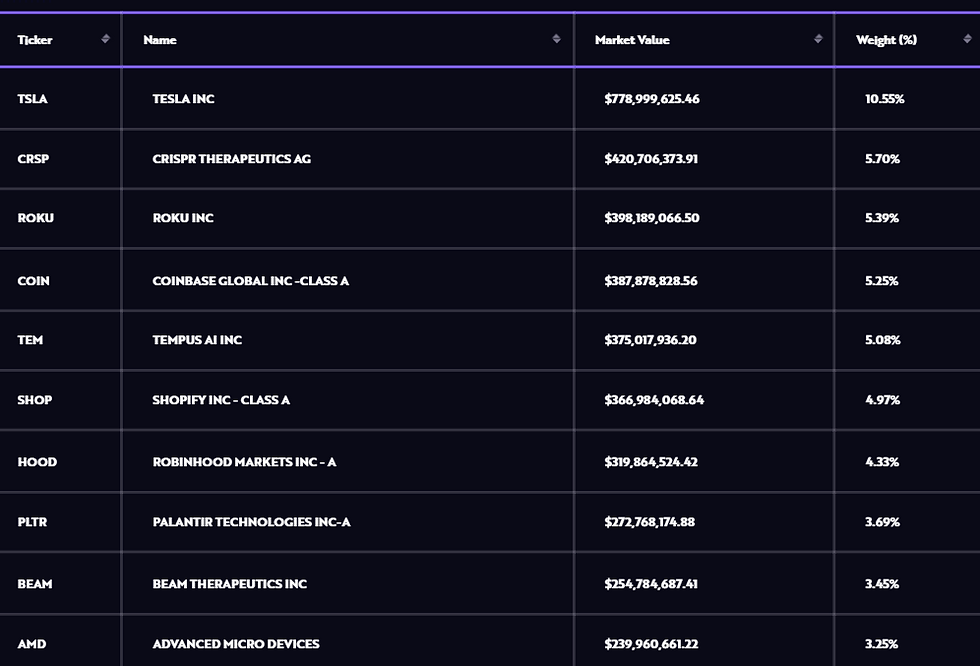
Task: Click SHOPIFY INC - CLASS A name
Action: pyautogui.click(x=221, y=400)
